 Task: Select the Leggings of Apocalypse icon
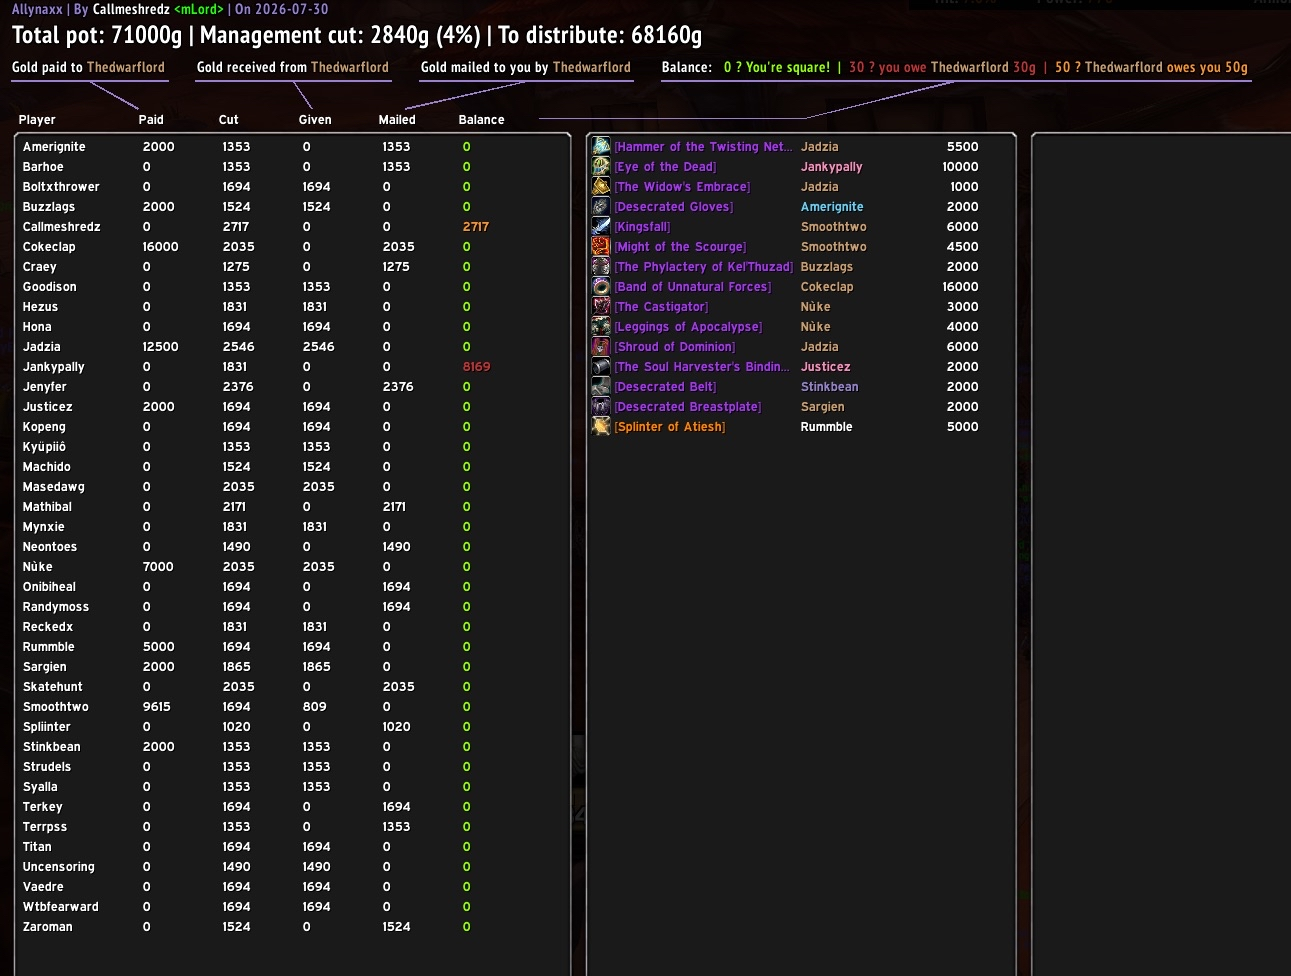601,327
